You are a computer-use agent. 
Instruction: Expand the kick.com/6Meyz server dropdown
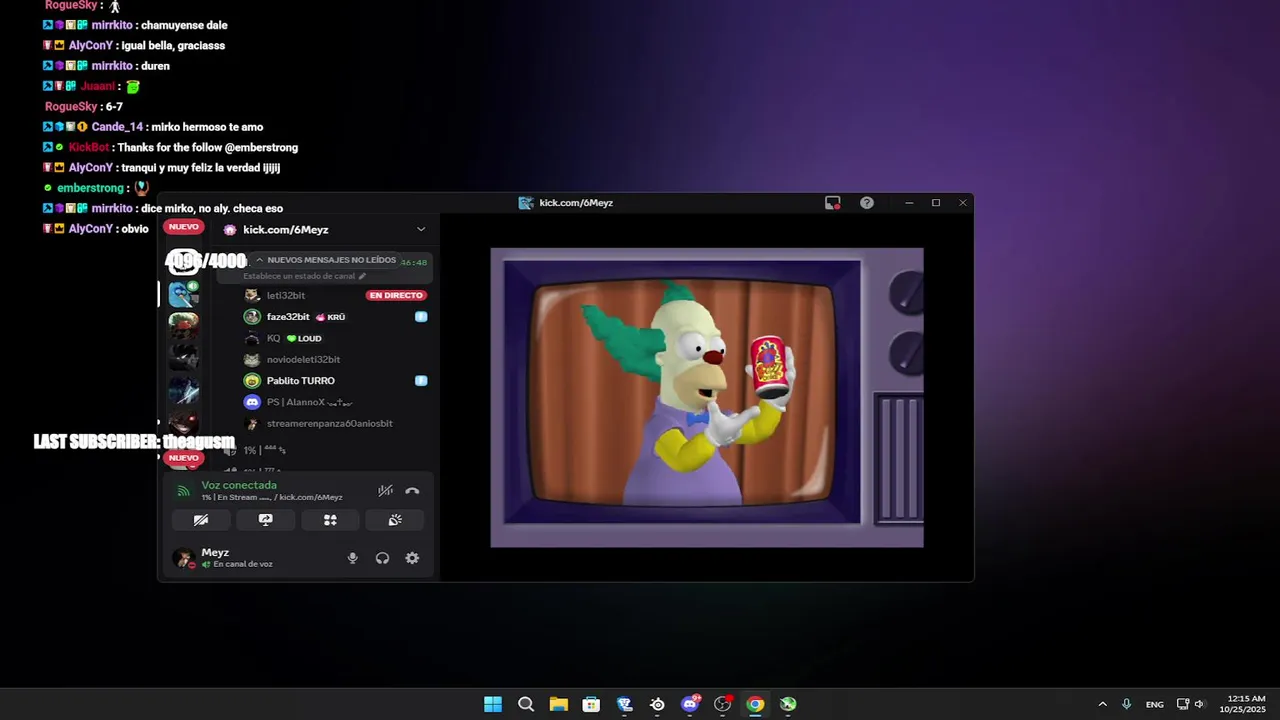(x=421, y=230)
